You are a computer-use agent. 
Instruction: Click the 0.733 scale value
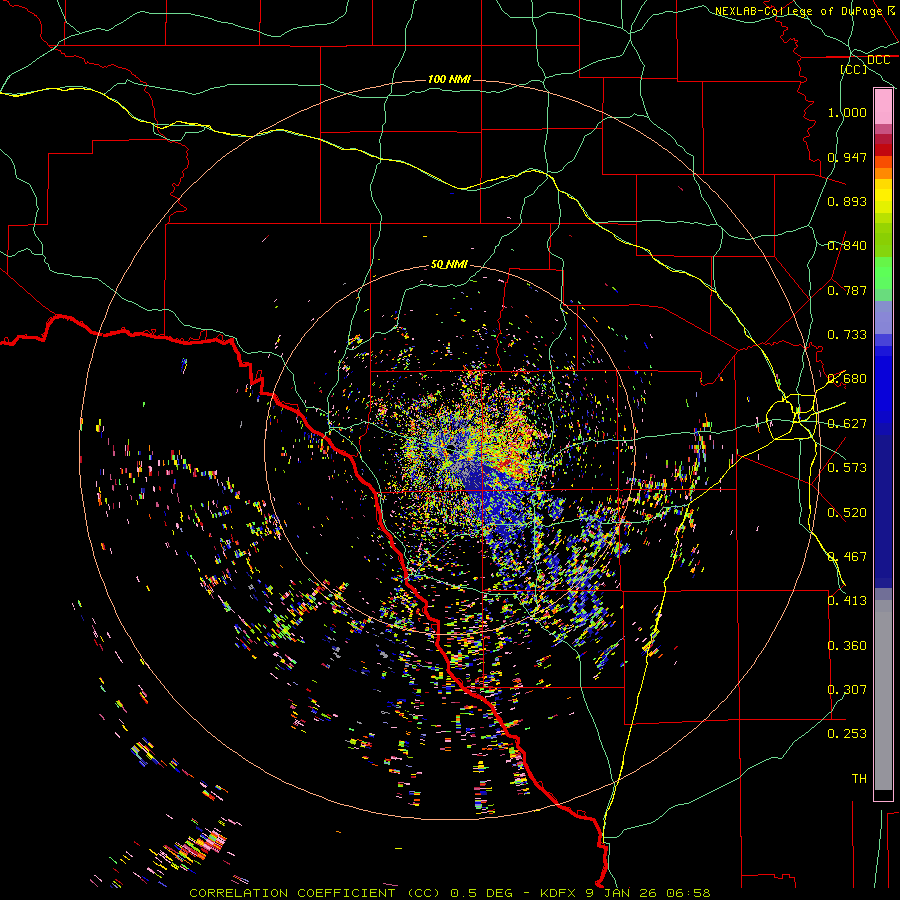[x=847, y=335]
